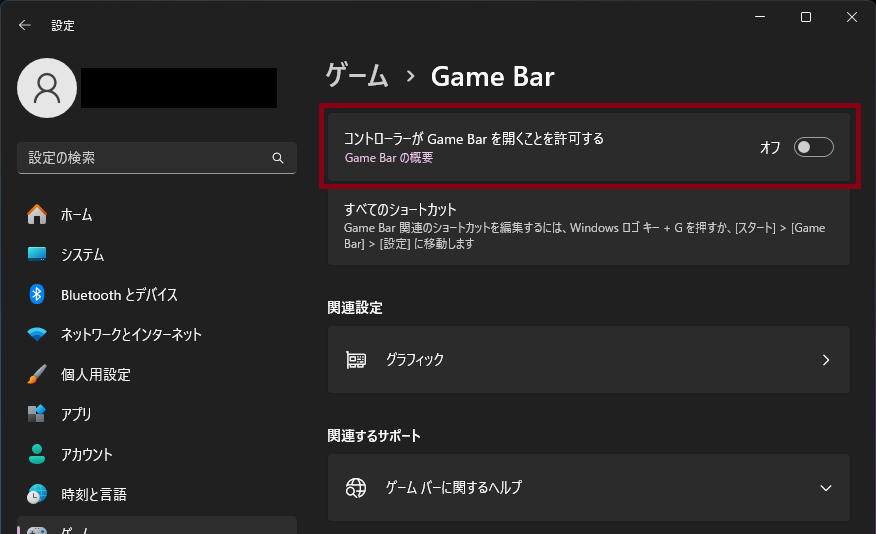Screen dimensions: 876x534
Task: Click the Accounts person icon
Action: point(37,454)
